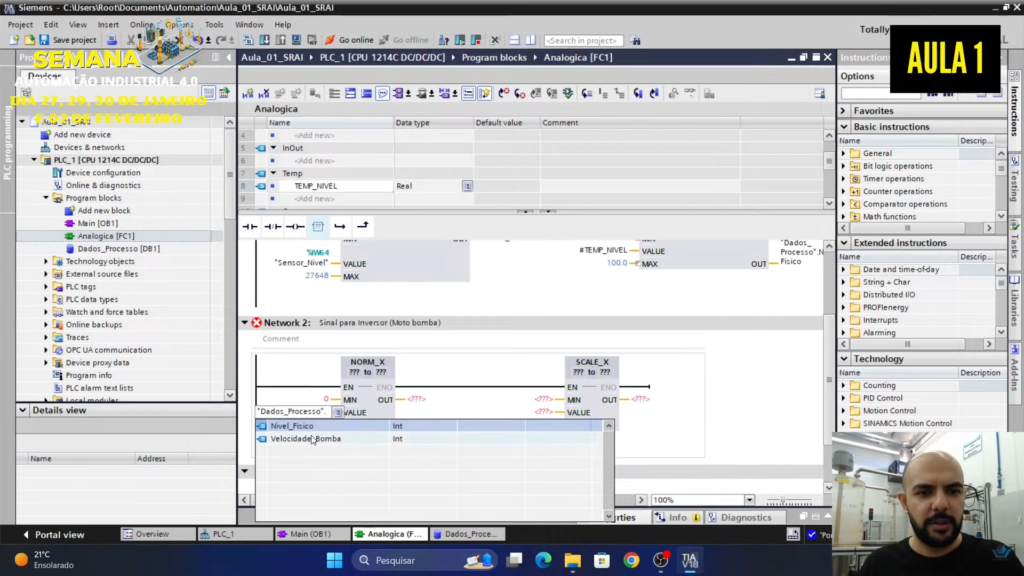Expand the PID Control folder
The image size is (1024, 576).
843,398
